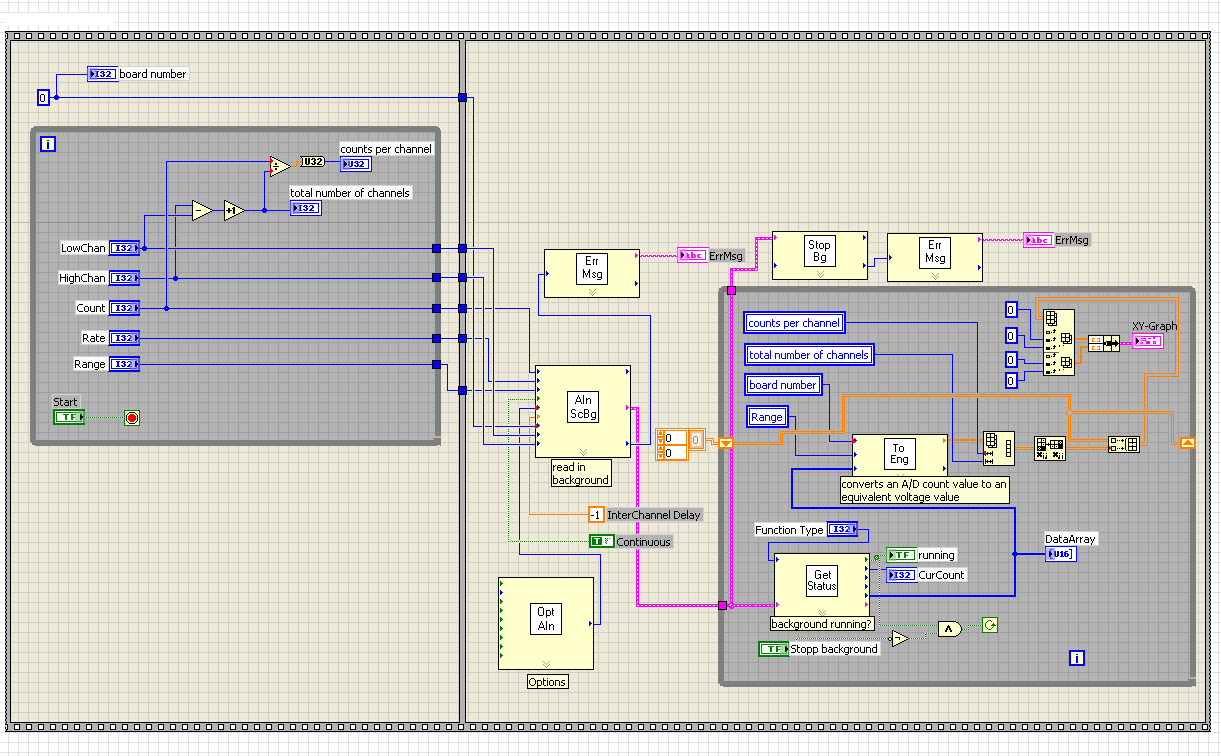The height and width of the screenshot is (756, 1221).
Task: Click the ErrMsg string indicator after Stop Bg
Action: click(1038, 240)
